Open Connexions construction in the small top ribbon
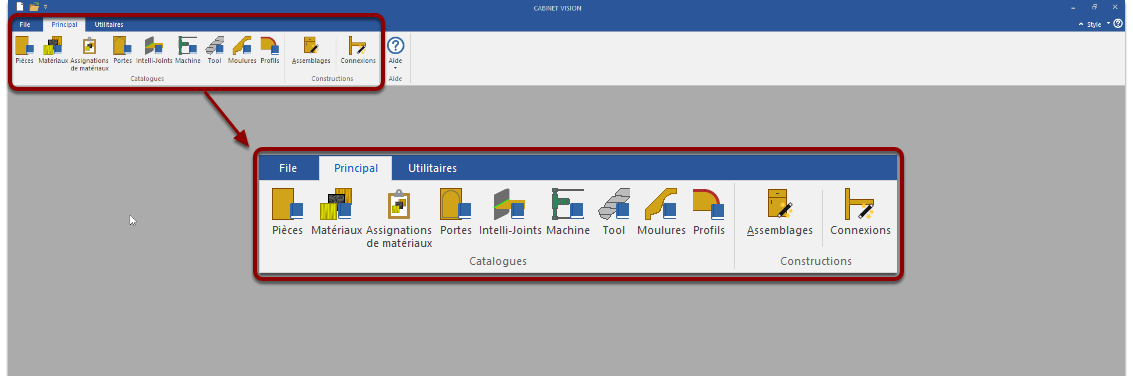The width and height of the screenshot is (1133, 376). coord(358,51)
